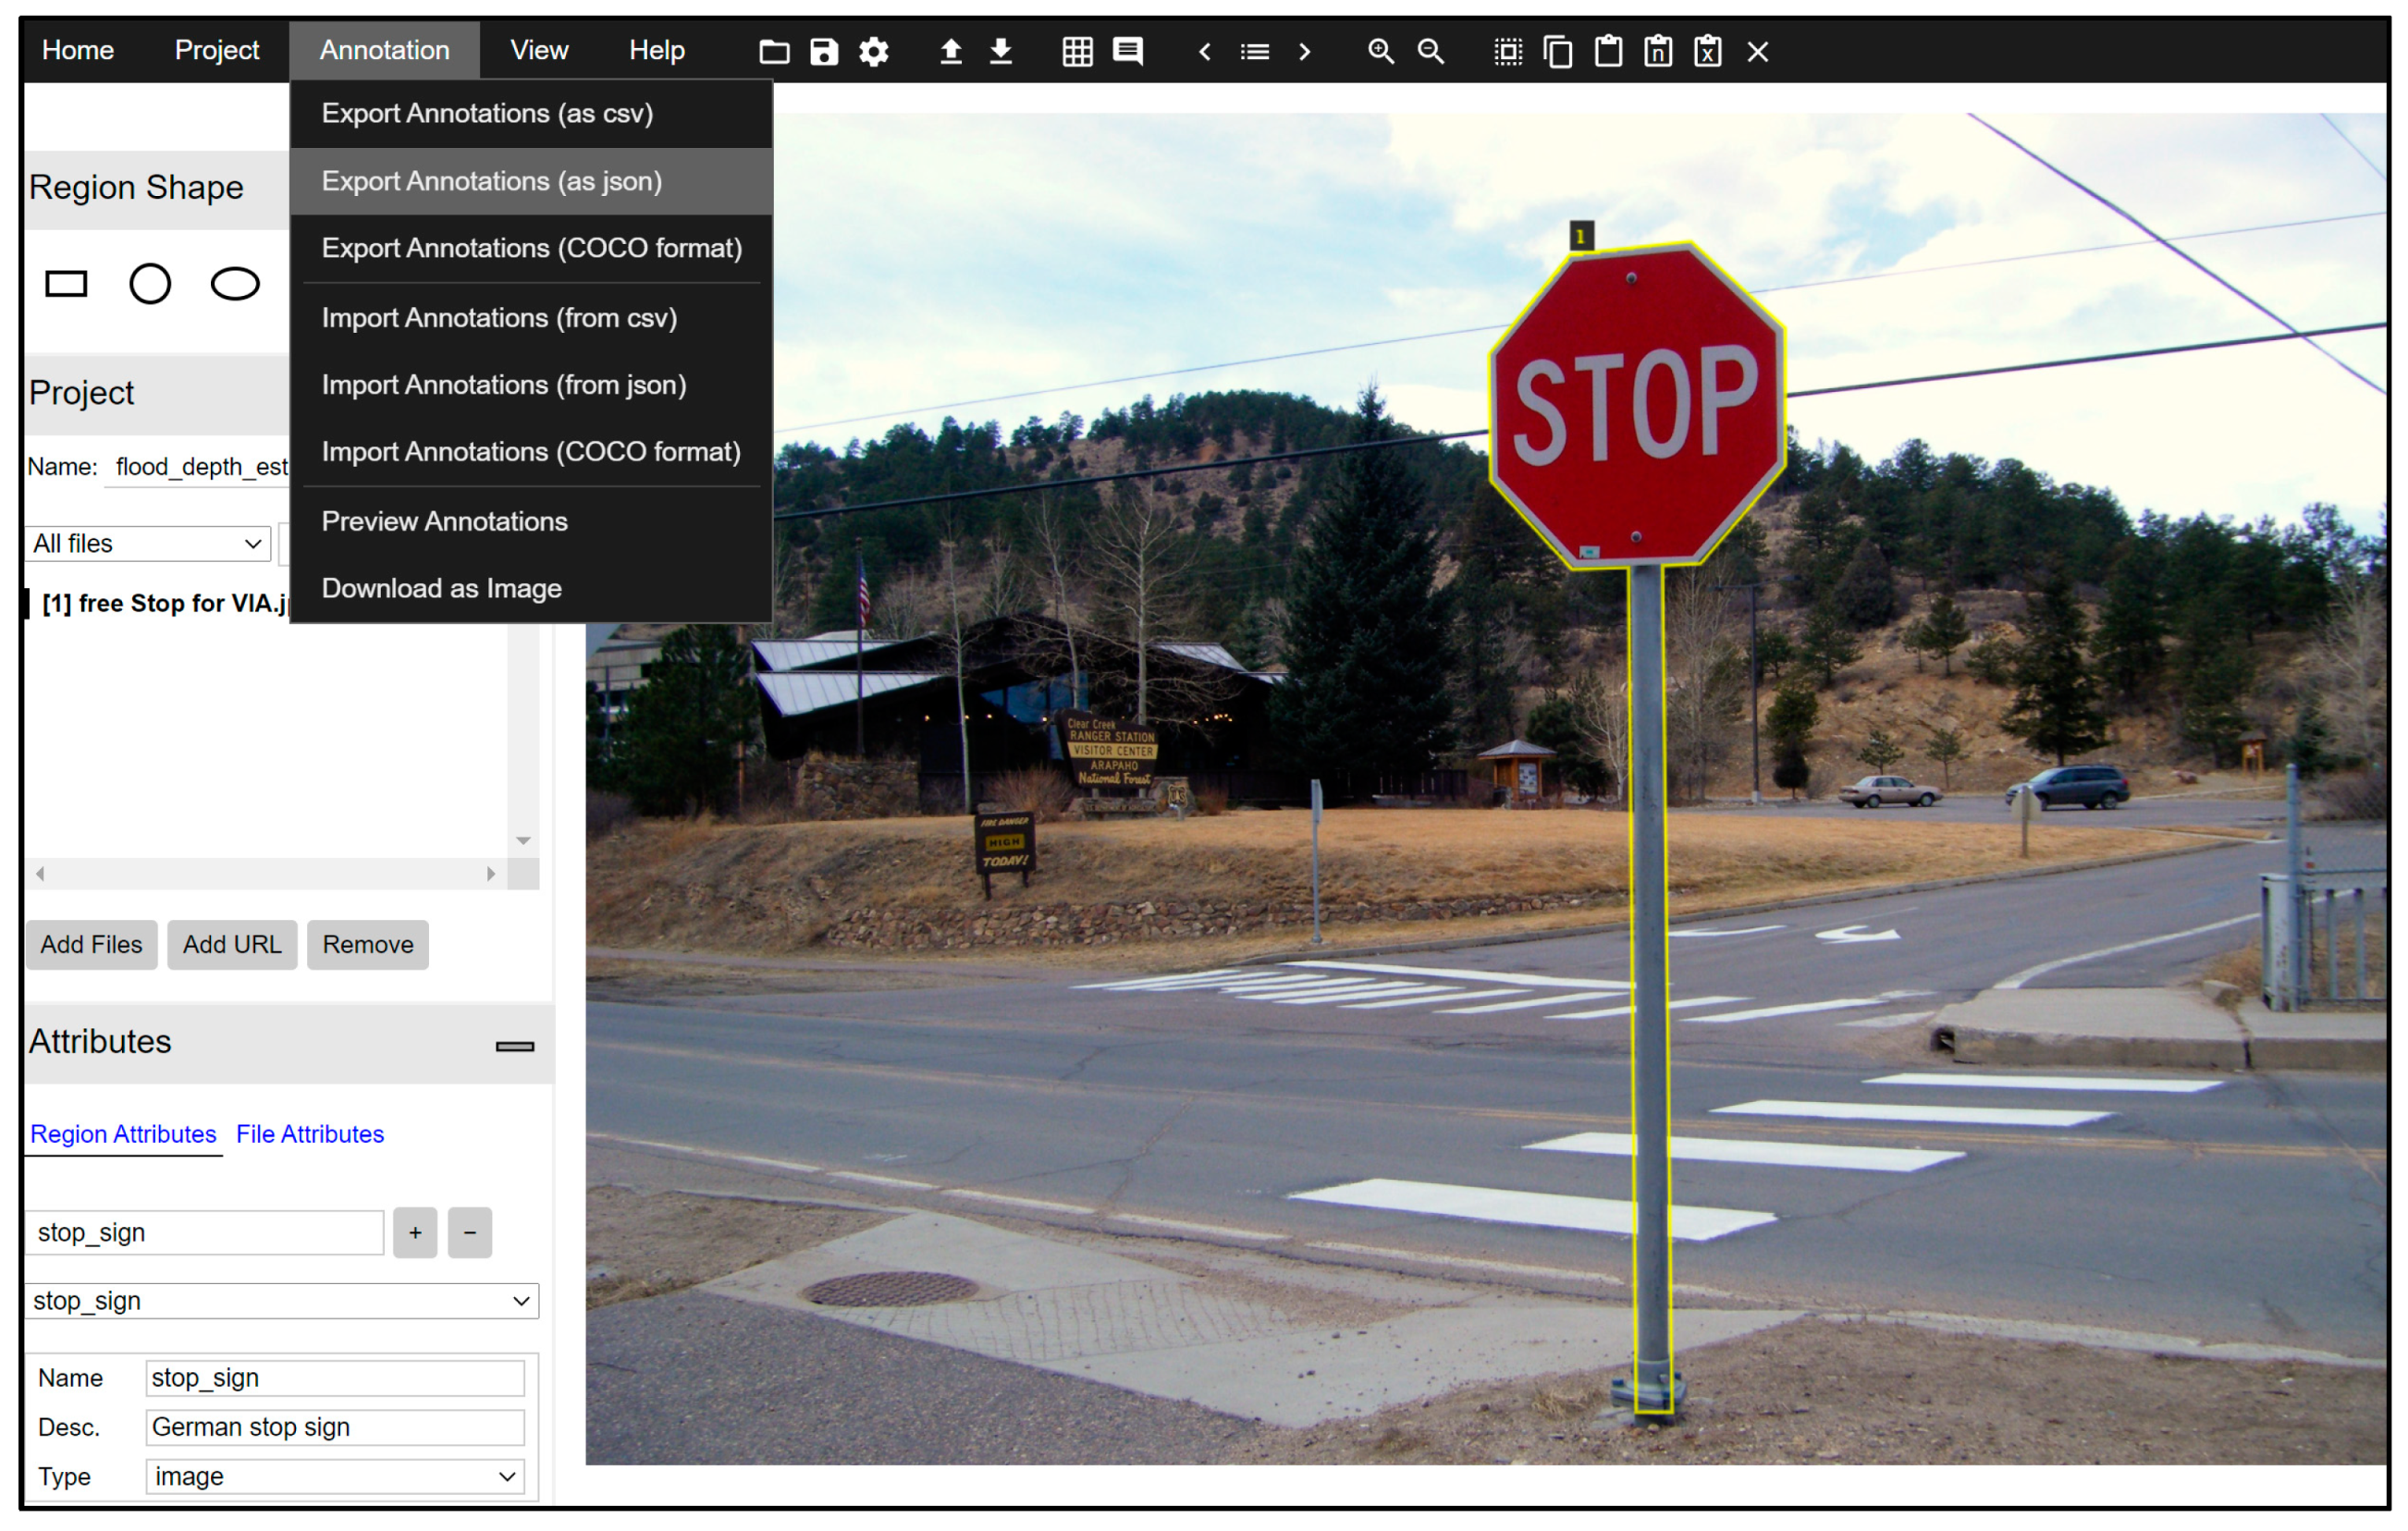The width and height of the screenshot is (2408, 1531).
Task: Collapse the Attributes panel
Action: (x=515, y=1046)
